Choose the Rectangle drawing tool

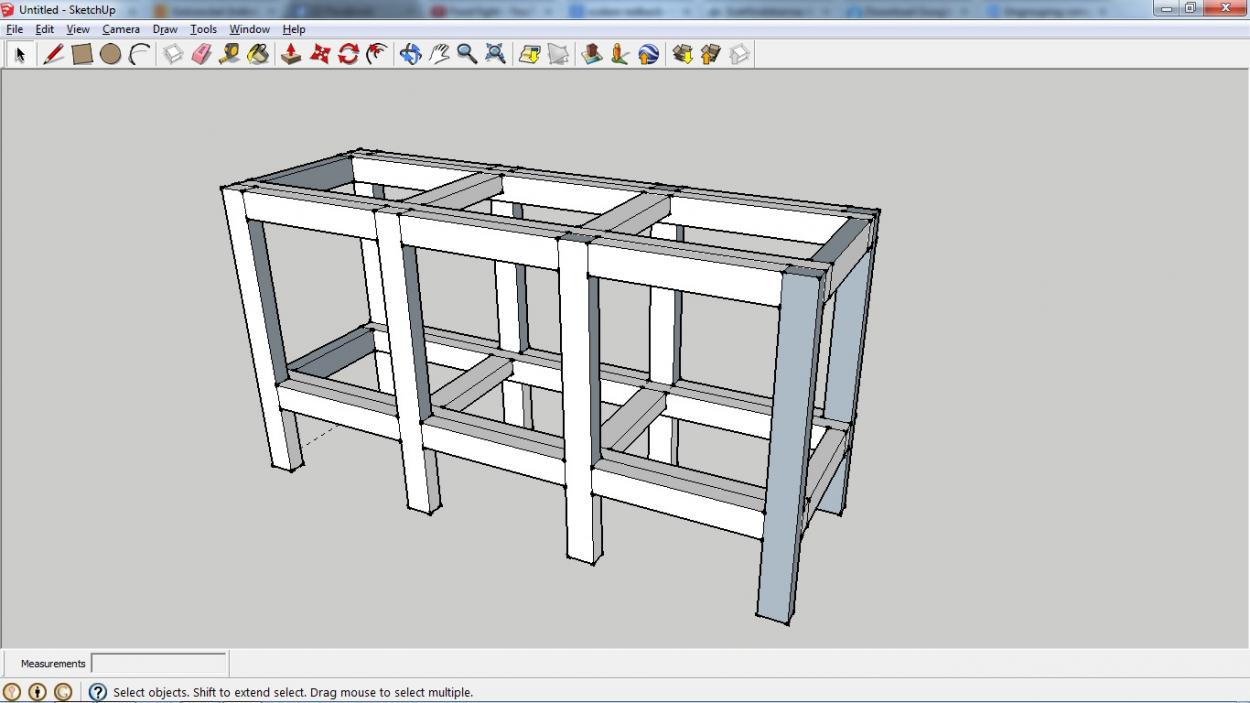click(x=82, y=54)
